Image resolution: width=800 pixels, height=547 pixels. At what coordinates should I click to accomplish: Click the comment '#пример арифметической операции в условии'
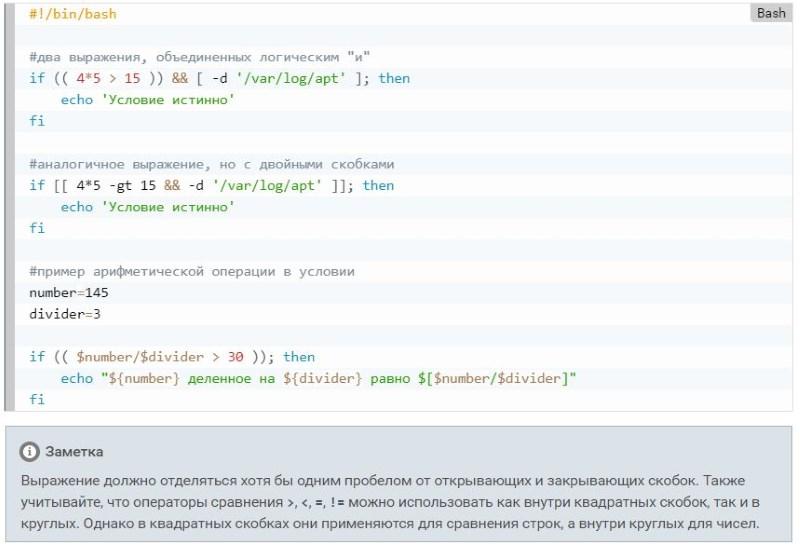192,271
